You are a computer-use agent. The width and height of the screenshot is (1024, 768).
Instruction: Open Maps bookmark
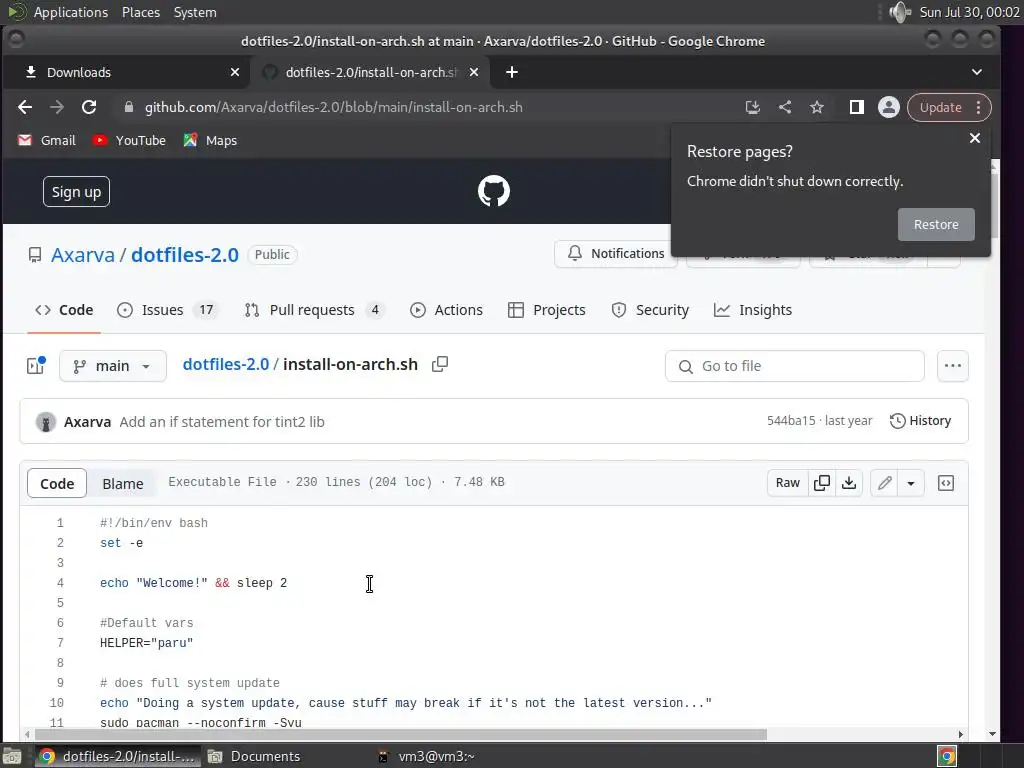[210, 140]
